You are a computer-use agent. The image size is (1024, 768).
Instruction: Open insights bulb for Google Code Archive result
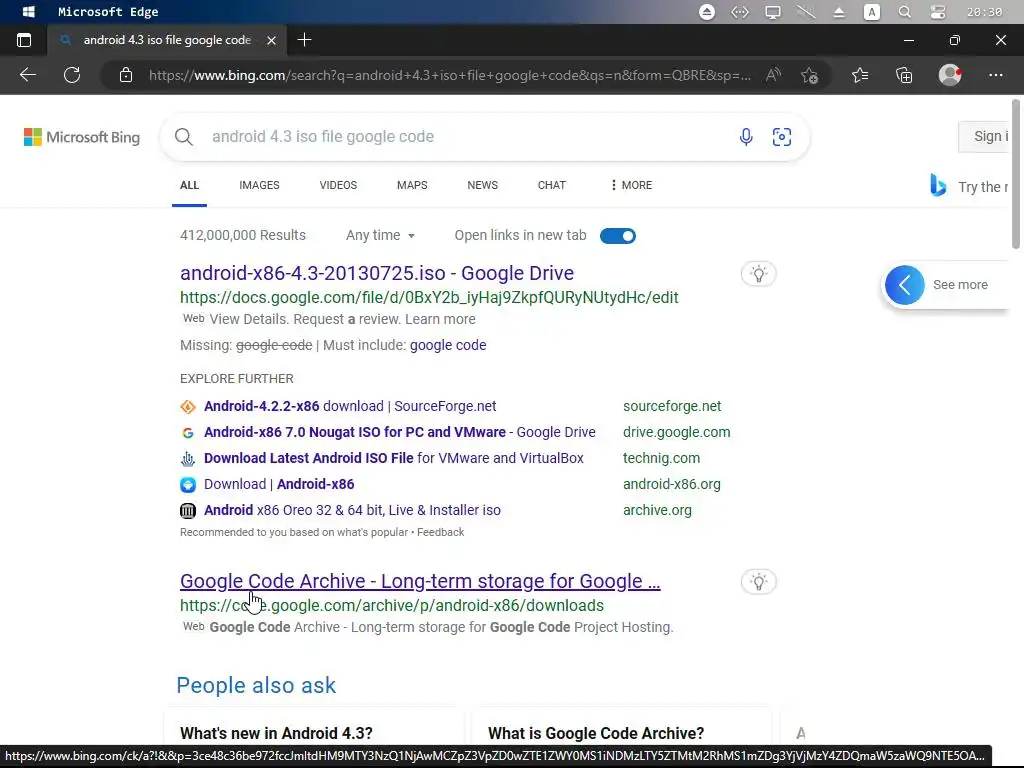(x=759, y=582)
